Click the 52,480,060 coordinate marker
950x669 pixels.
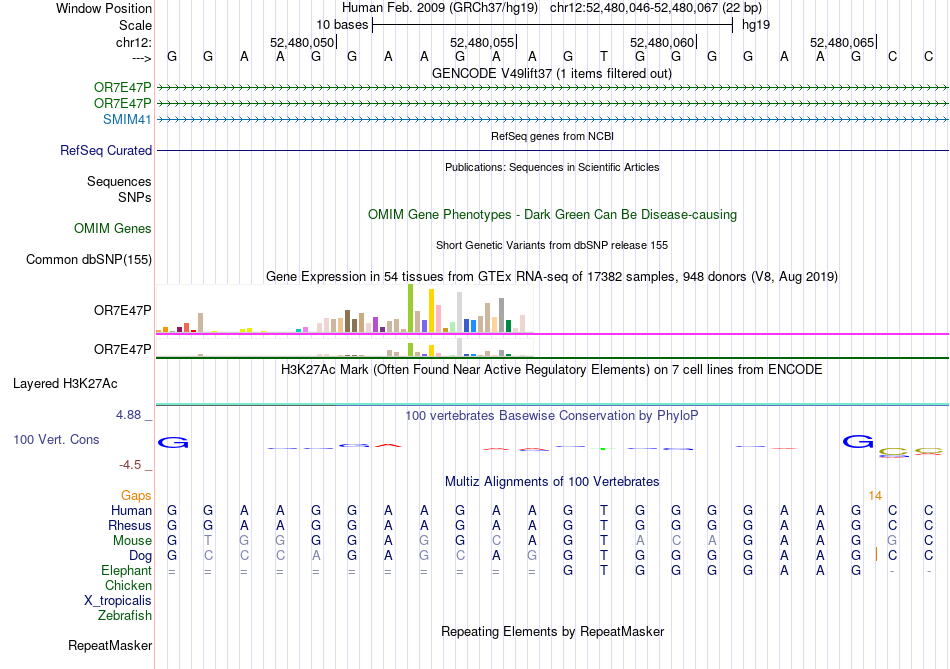pyautogui.click(x=662, y=42)
